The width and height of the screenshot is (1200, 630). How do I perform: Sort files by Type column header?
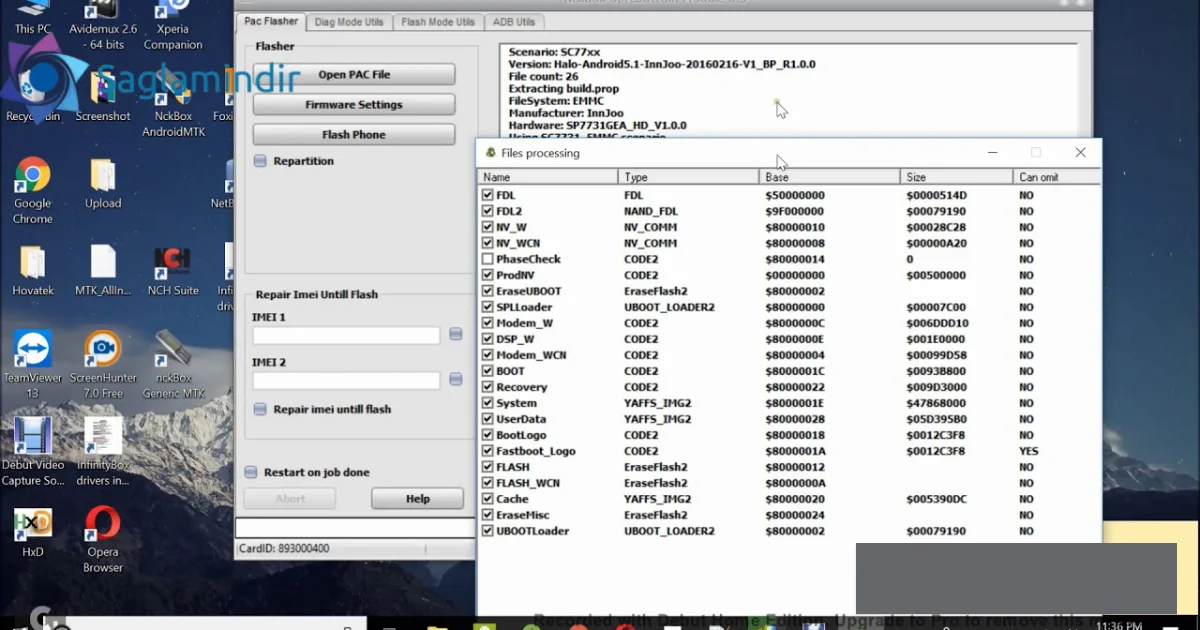689,177
